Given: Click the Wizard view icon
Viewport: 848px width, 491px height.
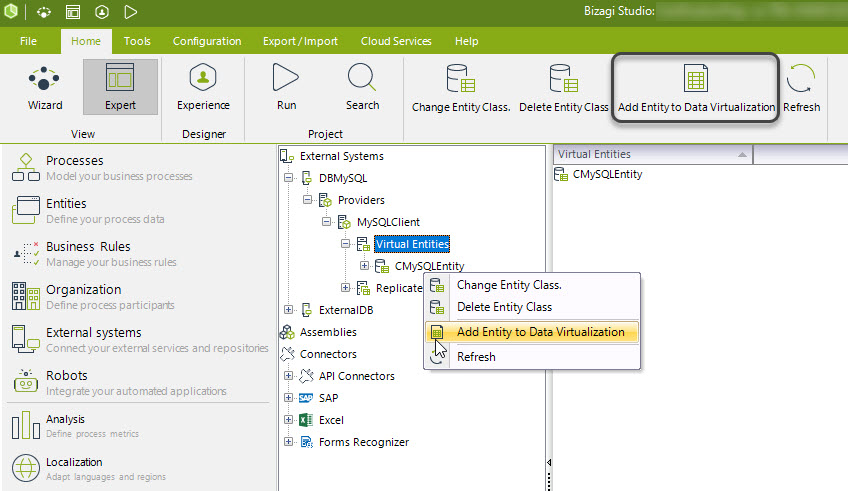Looking at the screenshot, I should [x=44, y=88].
